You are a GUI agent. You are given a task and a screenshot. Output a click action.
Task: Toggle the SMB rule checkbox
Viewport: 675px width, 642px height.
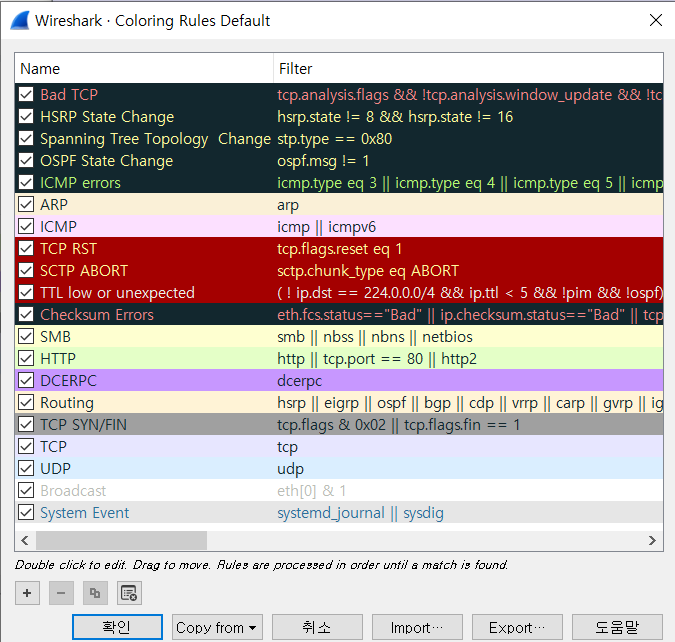(x=26, y=336)
